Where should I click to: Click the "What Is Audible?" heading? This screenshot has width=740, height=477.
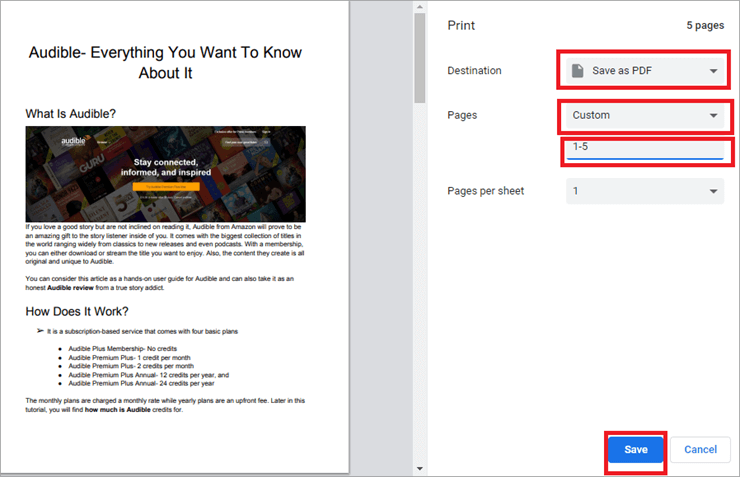(77, 113)
